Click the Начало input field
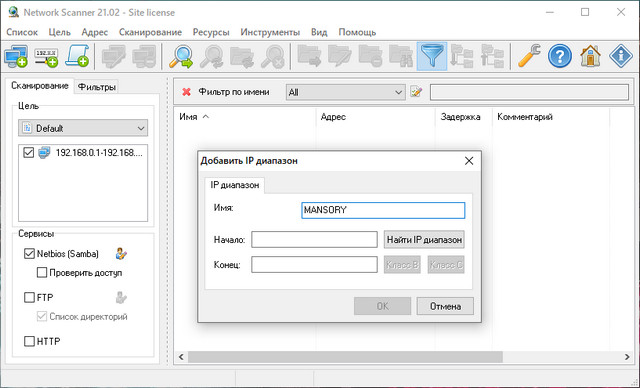640x388 pixels. [314, 239]
